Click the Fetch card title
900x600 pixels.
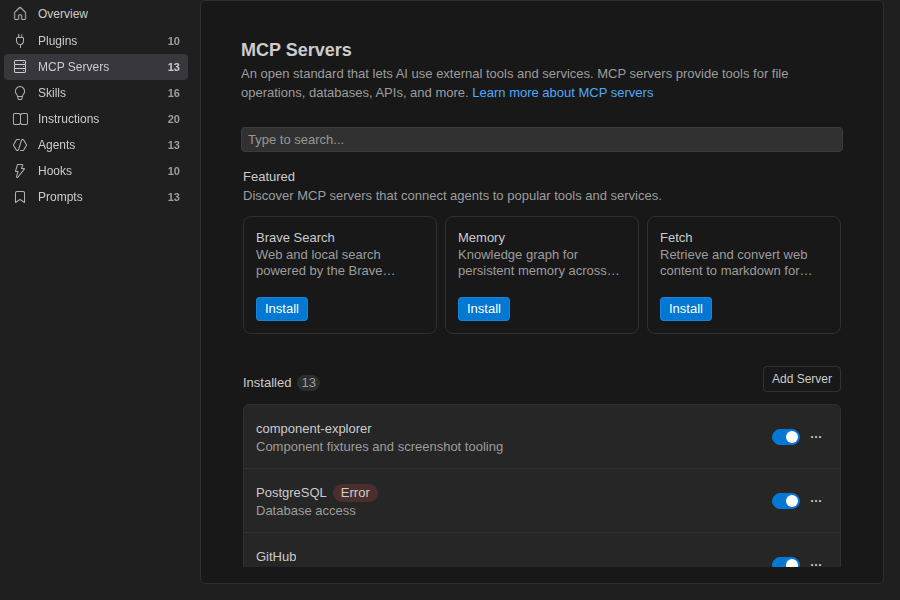pyautogui.click(x=676, y=238)
